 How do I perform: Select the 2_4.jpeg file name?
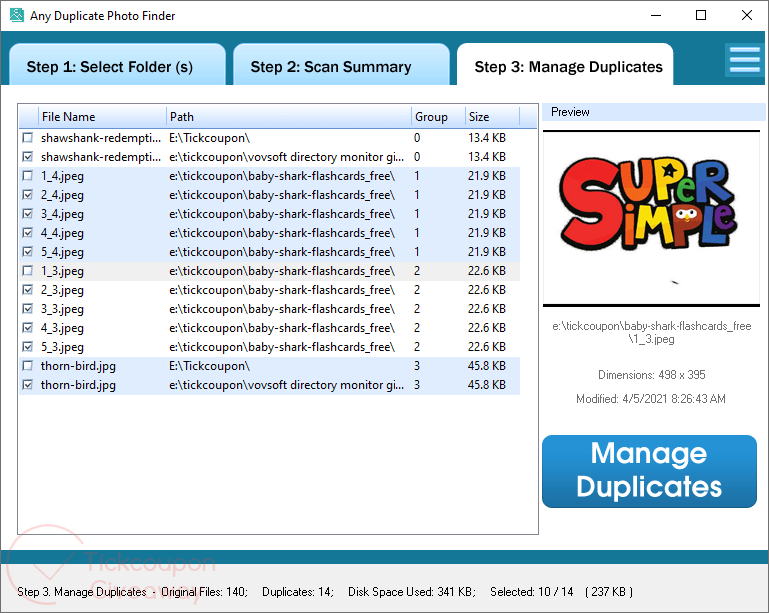62,195
